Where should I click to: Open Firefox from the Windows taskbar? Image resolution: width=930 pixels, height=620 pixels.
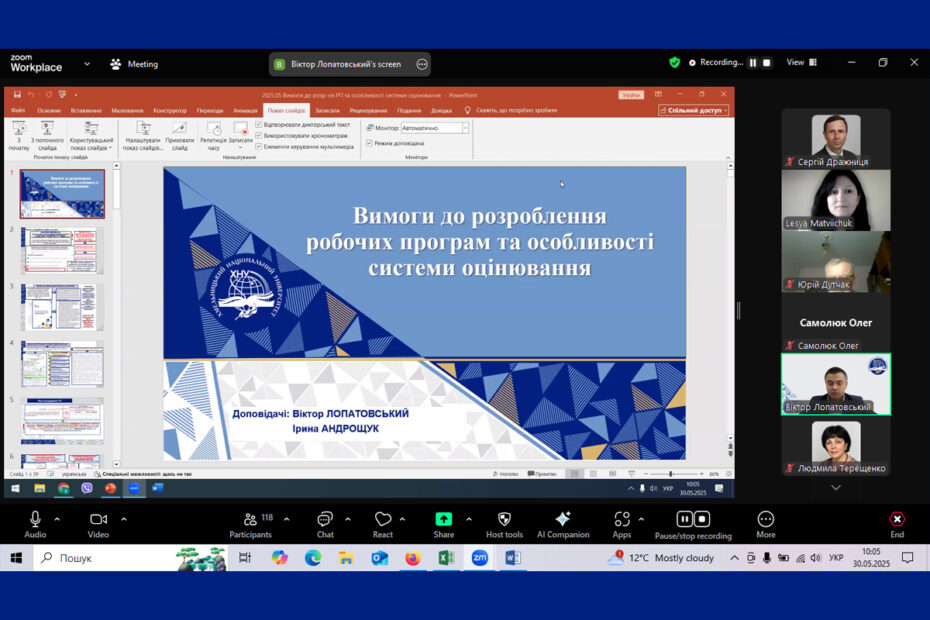point(413,558)
